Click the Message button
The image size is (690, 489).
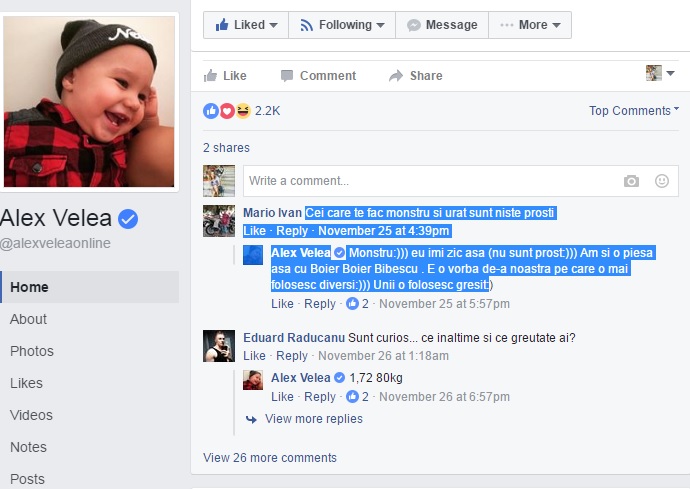tap(442, 25)
